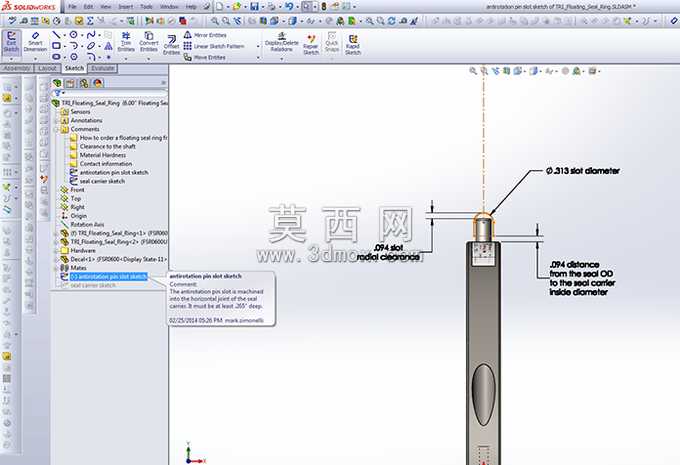Click Linear Sketch Pattern in the ribbon

(x=214, y=46)
